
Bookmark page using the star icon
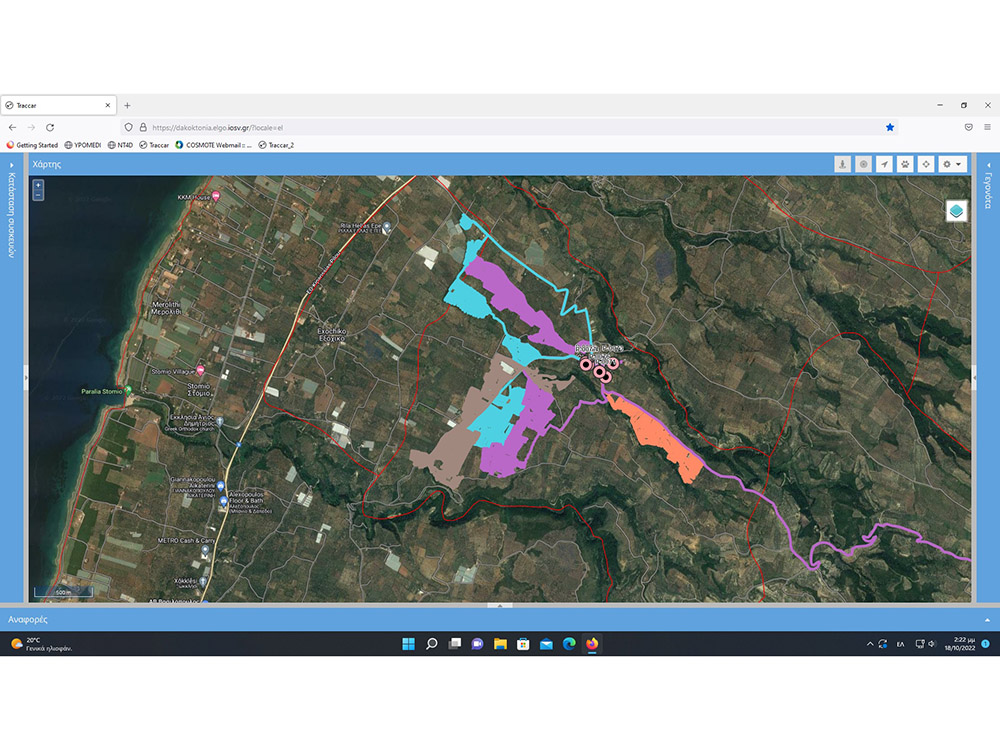point(890,127)
